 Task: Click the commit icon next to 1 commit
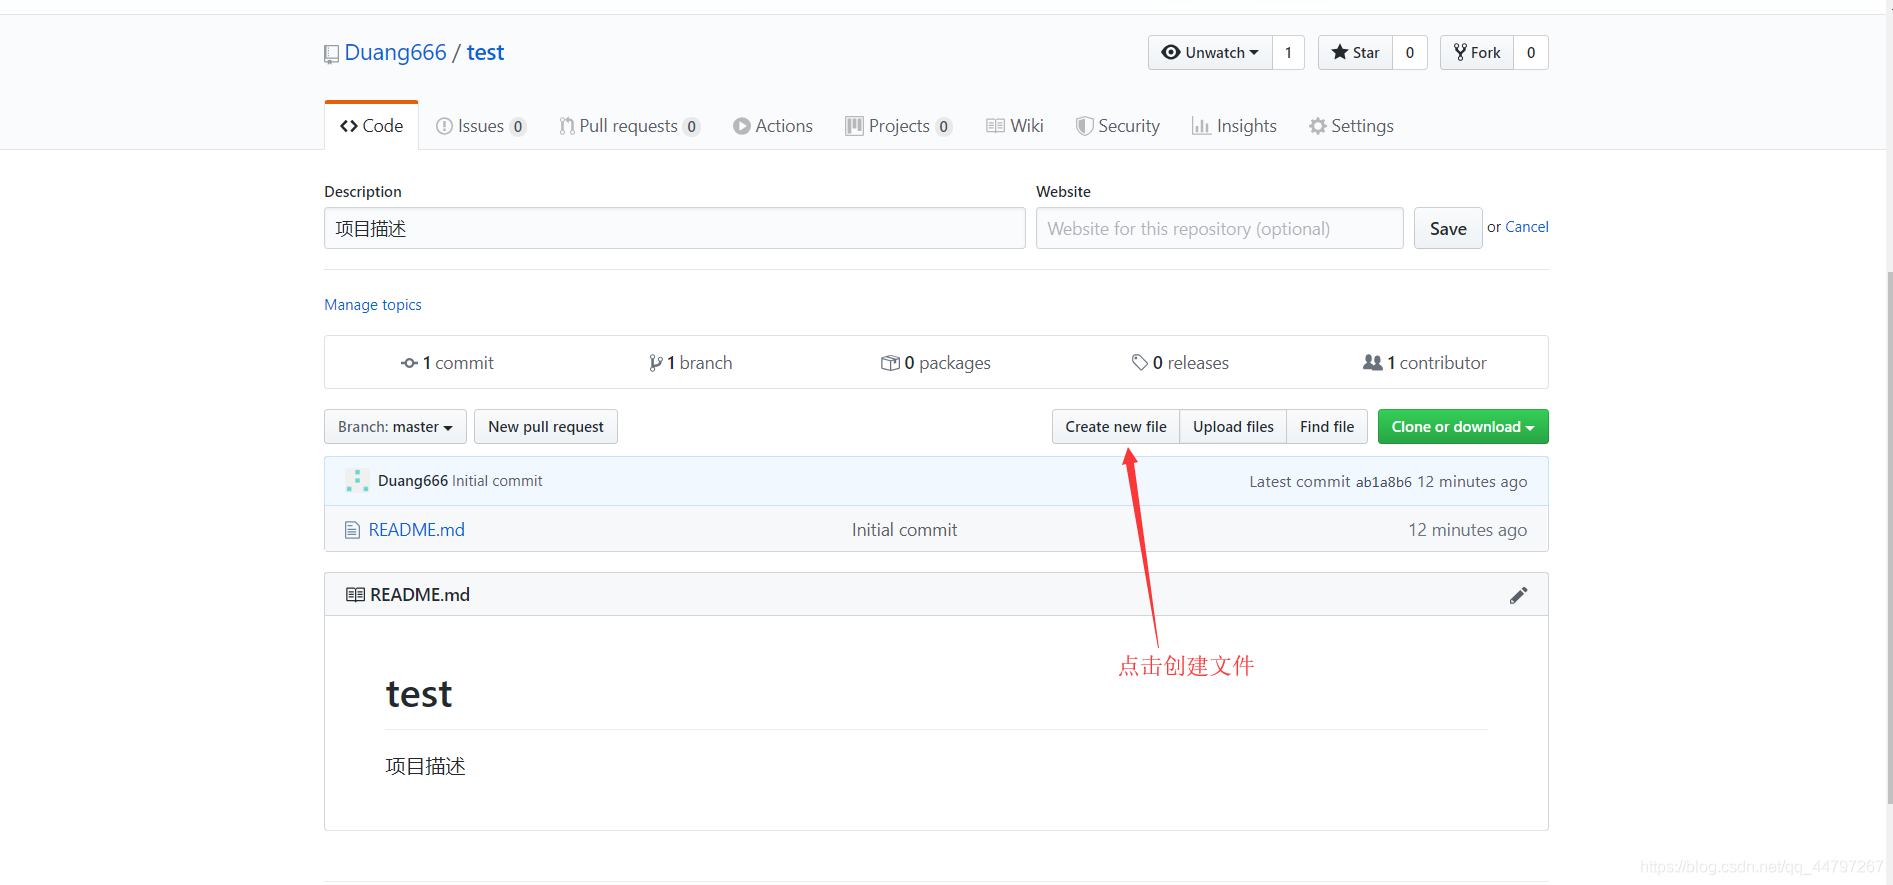coord(409,363)
